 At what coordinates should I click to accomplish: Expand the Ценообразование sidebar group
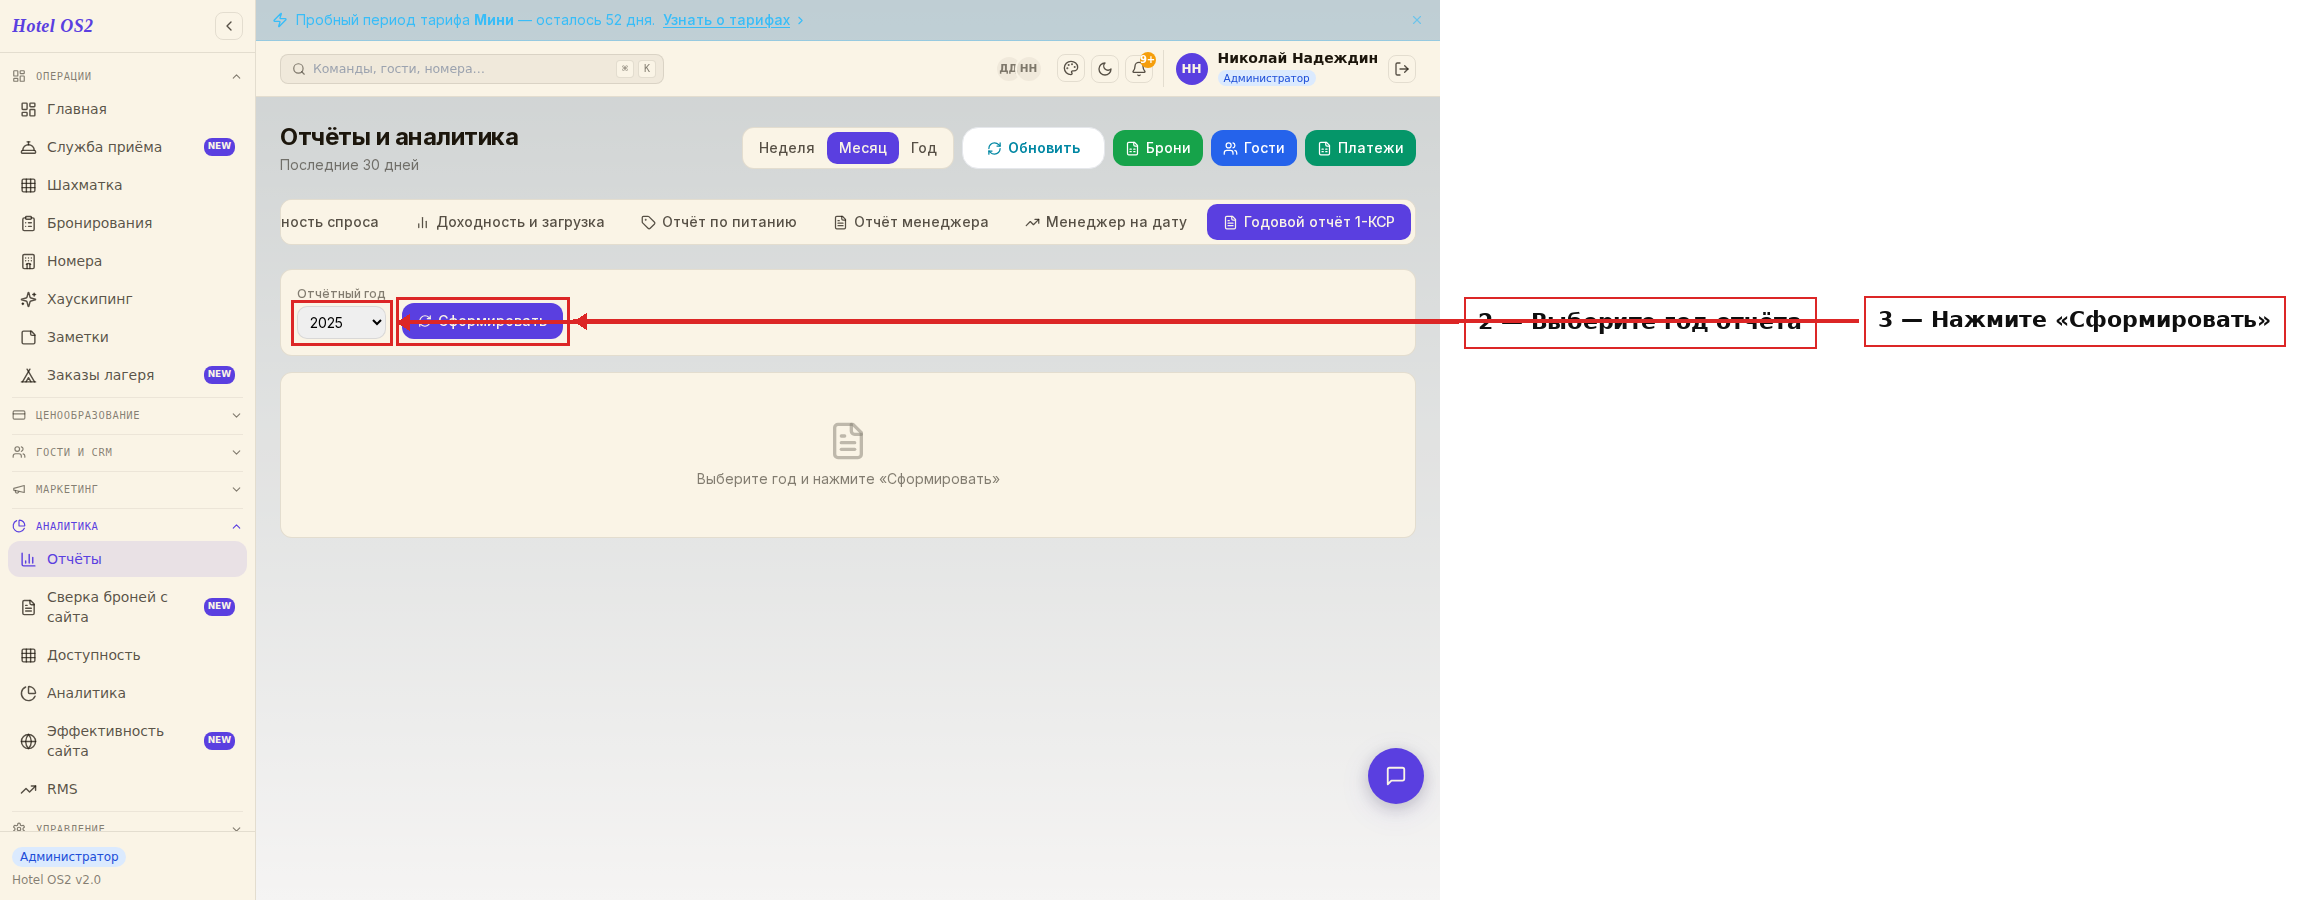point(127,415)
